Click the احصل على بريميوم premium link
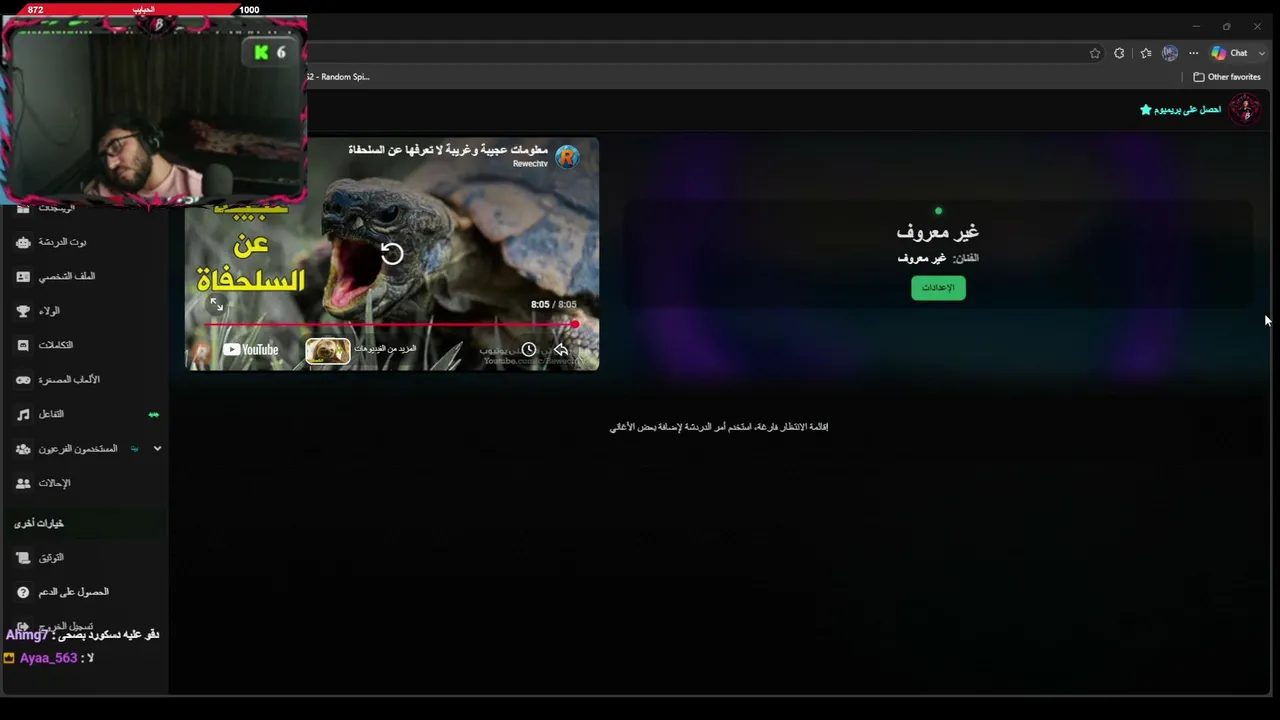The width and height of the screenshot is (1280, 720). coord(1180,109)
